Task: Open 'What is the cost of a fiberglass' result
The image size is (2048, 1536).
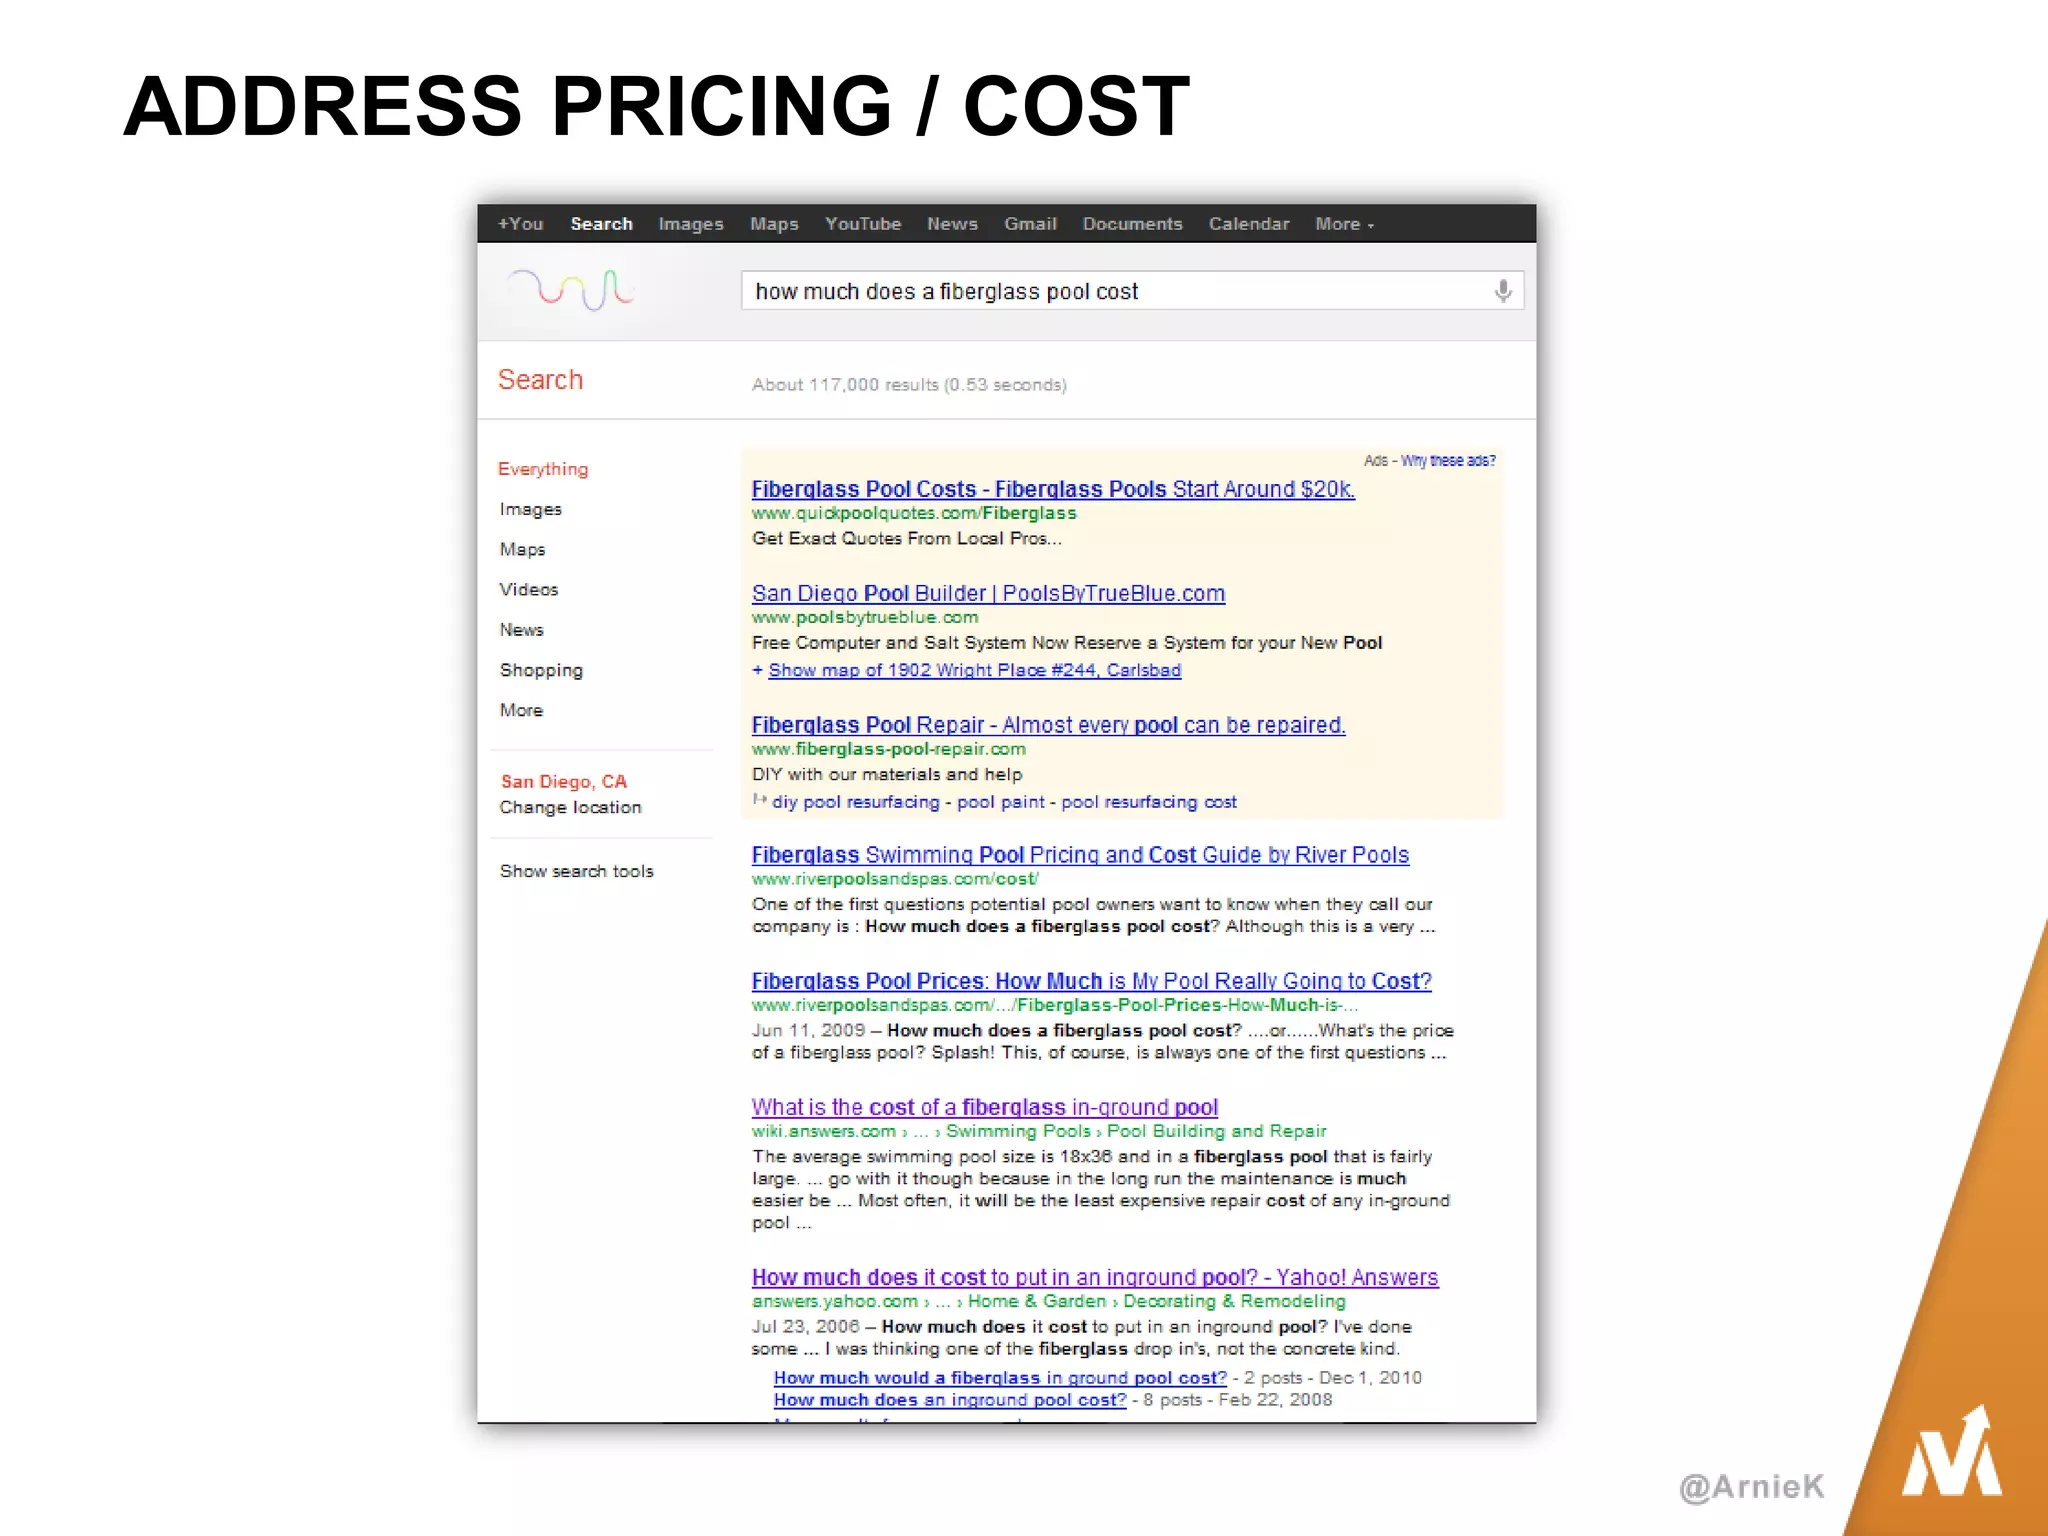Action: (x=984, y=1107)
